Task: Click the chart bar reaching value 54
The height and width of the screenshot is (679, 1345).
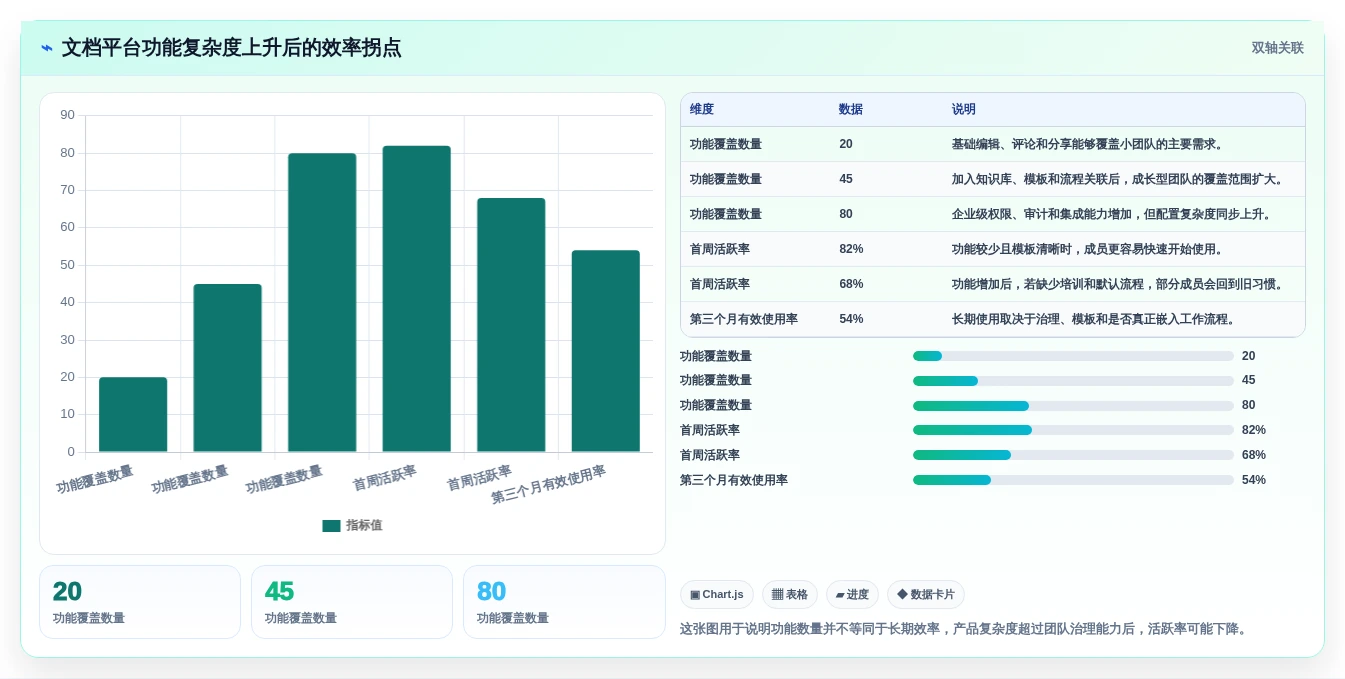Action: 605,351
